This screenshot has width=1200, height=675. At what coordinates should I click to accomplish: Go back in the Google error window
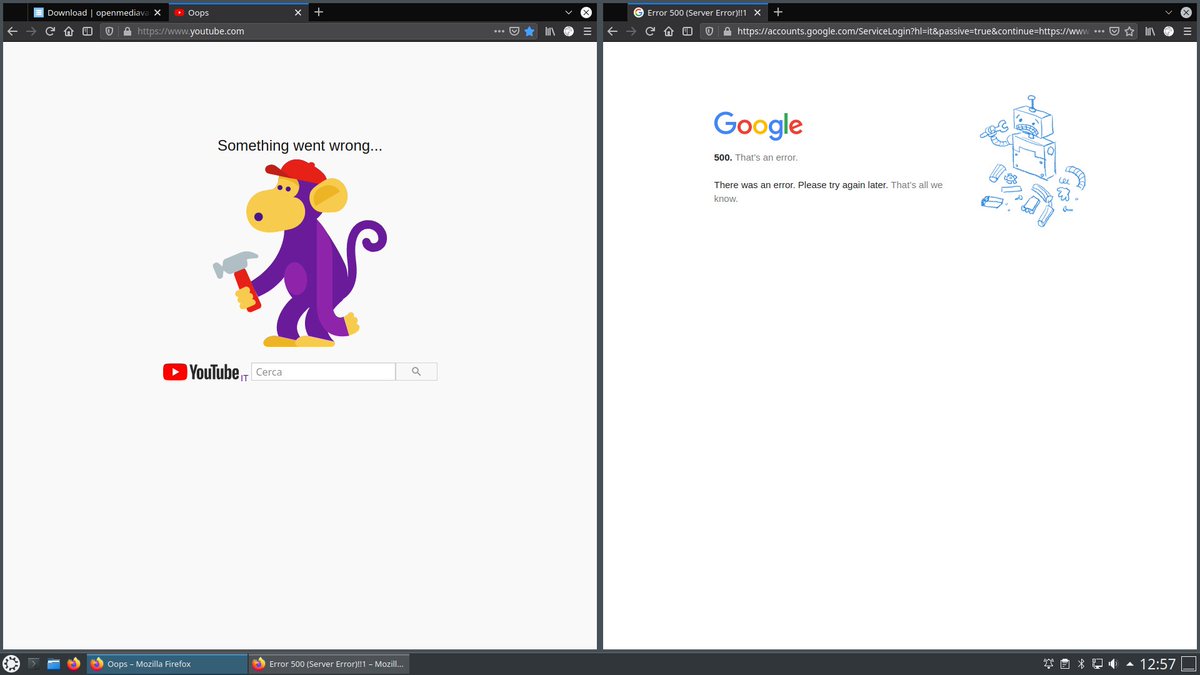click(x=612, y=31)
